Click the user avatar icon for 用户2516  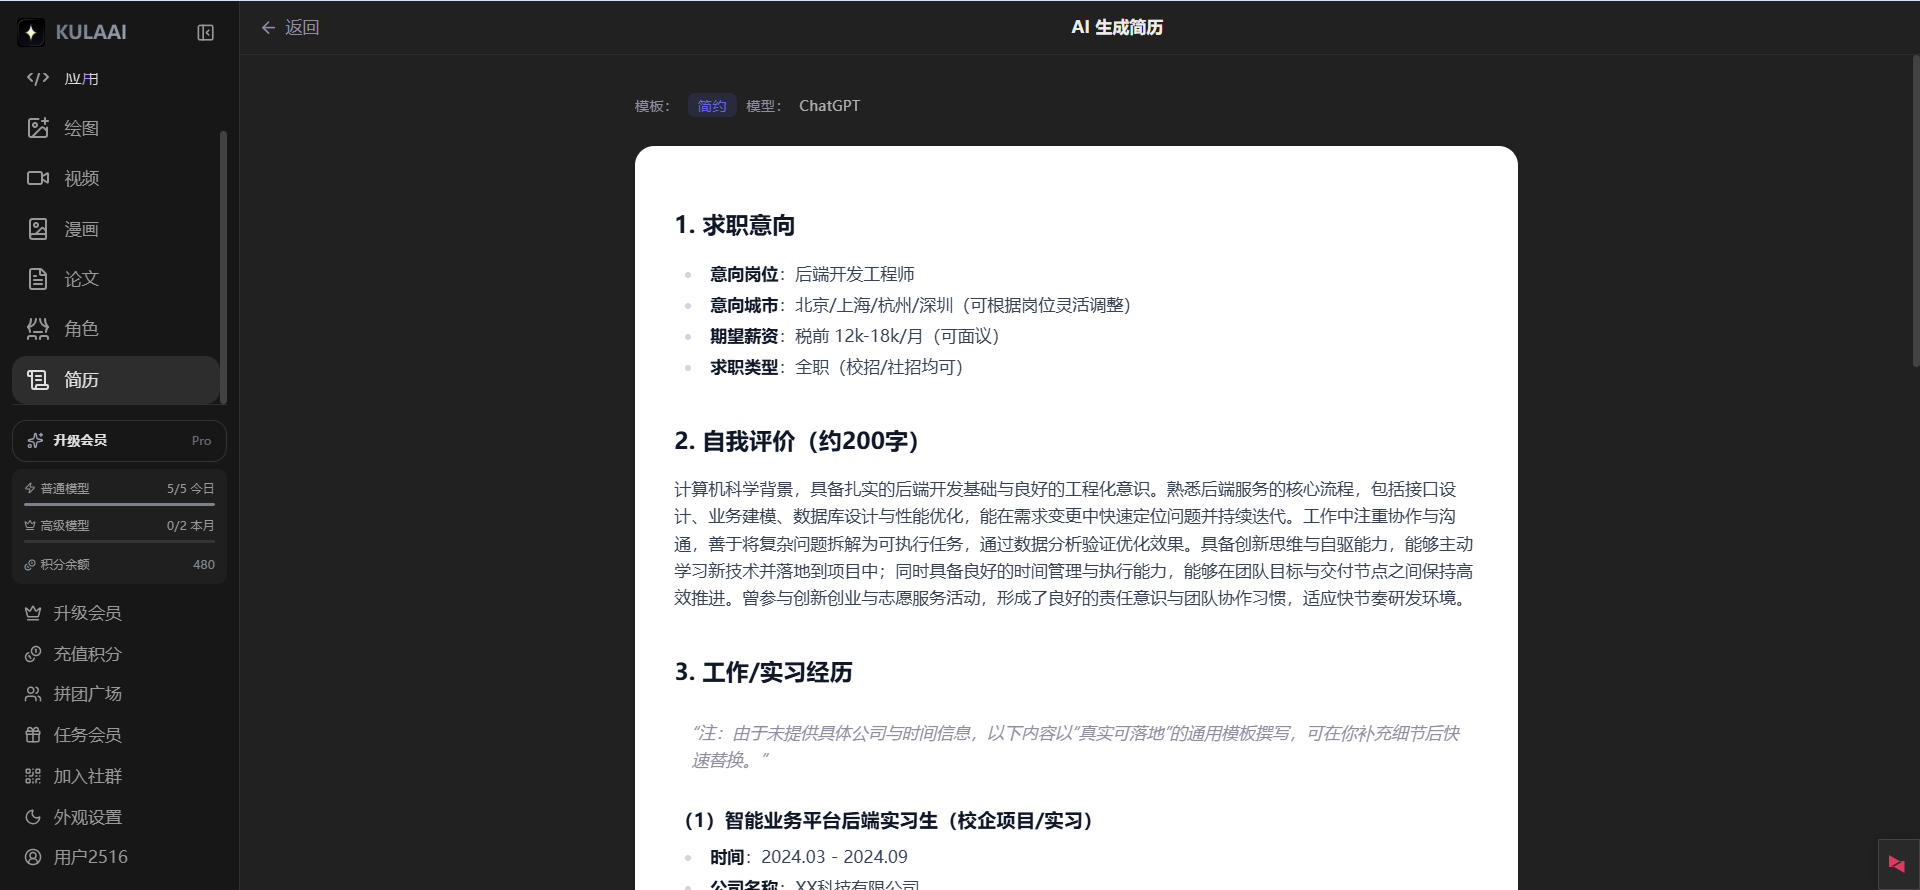(33, 857)
